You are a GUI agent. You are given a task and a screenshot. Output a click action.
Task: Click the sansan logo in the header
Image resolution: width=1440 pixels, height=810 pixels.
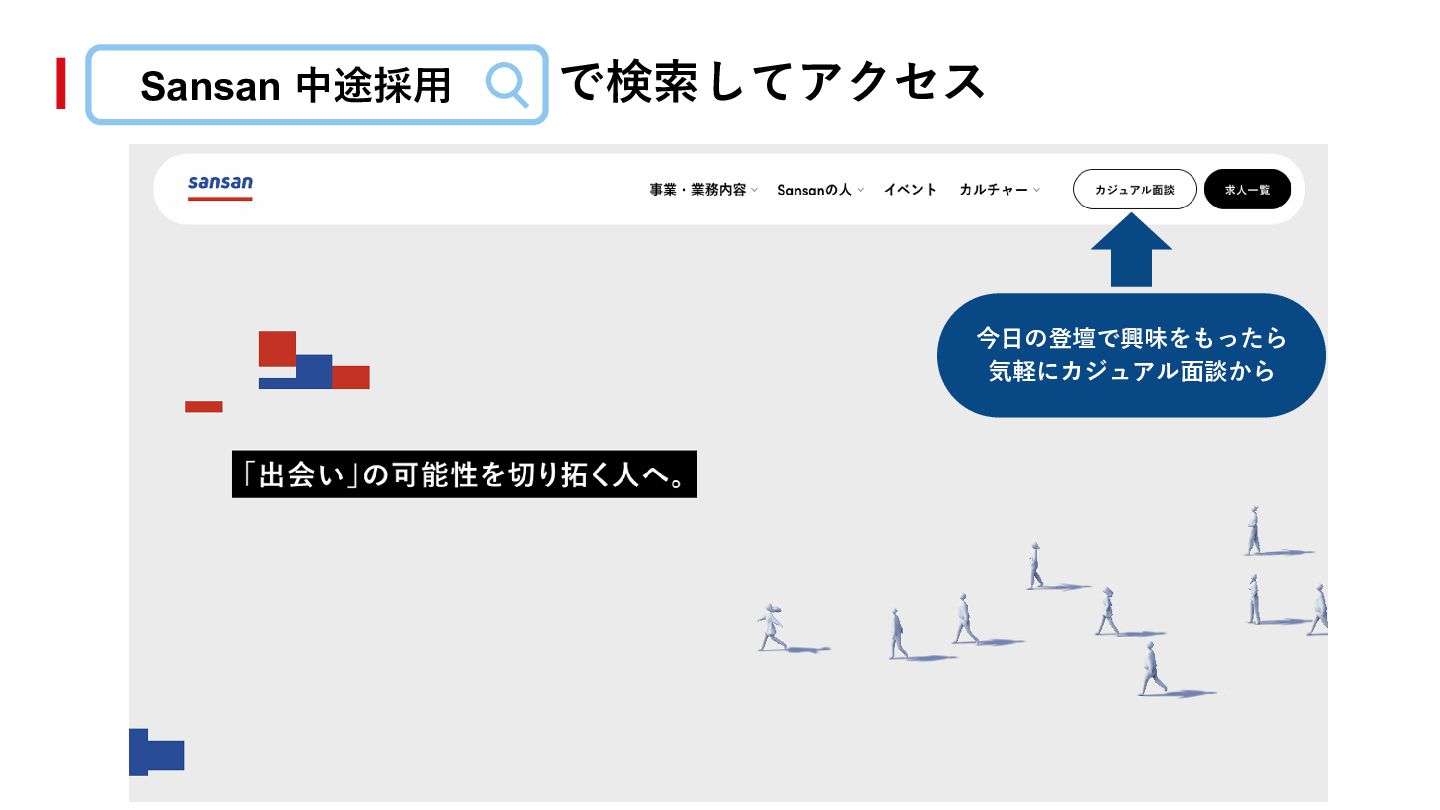pyautogui.click(x=220, y=188)
